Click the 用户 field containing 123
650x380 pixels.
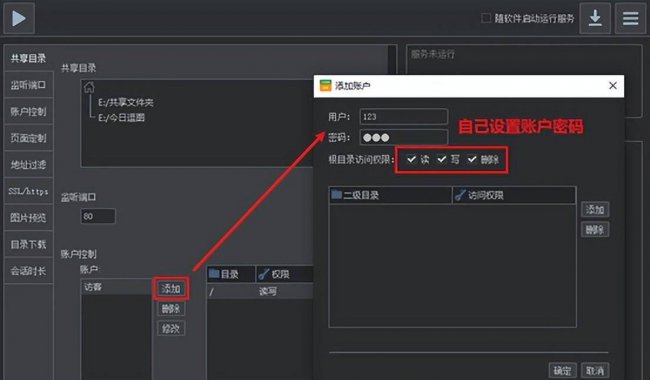click(x=403, y=116)
